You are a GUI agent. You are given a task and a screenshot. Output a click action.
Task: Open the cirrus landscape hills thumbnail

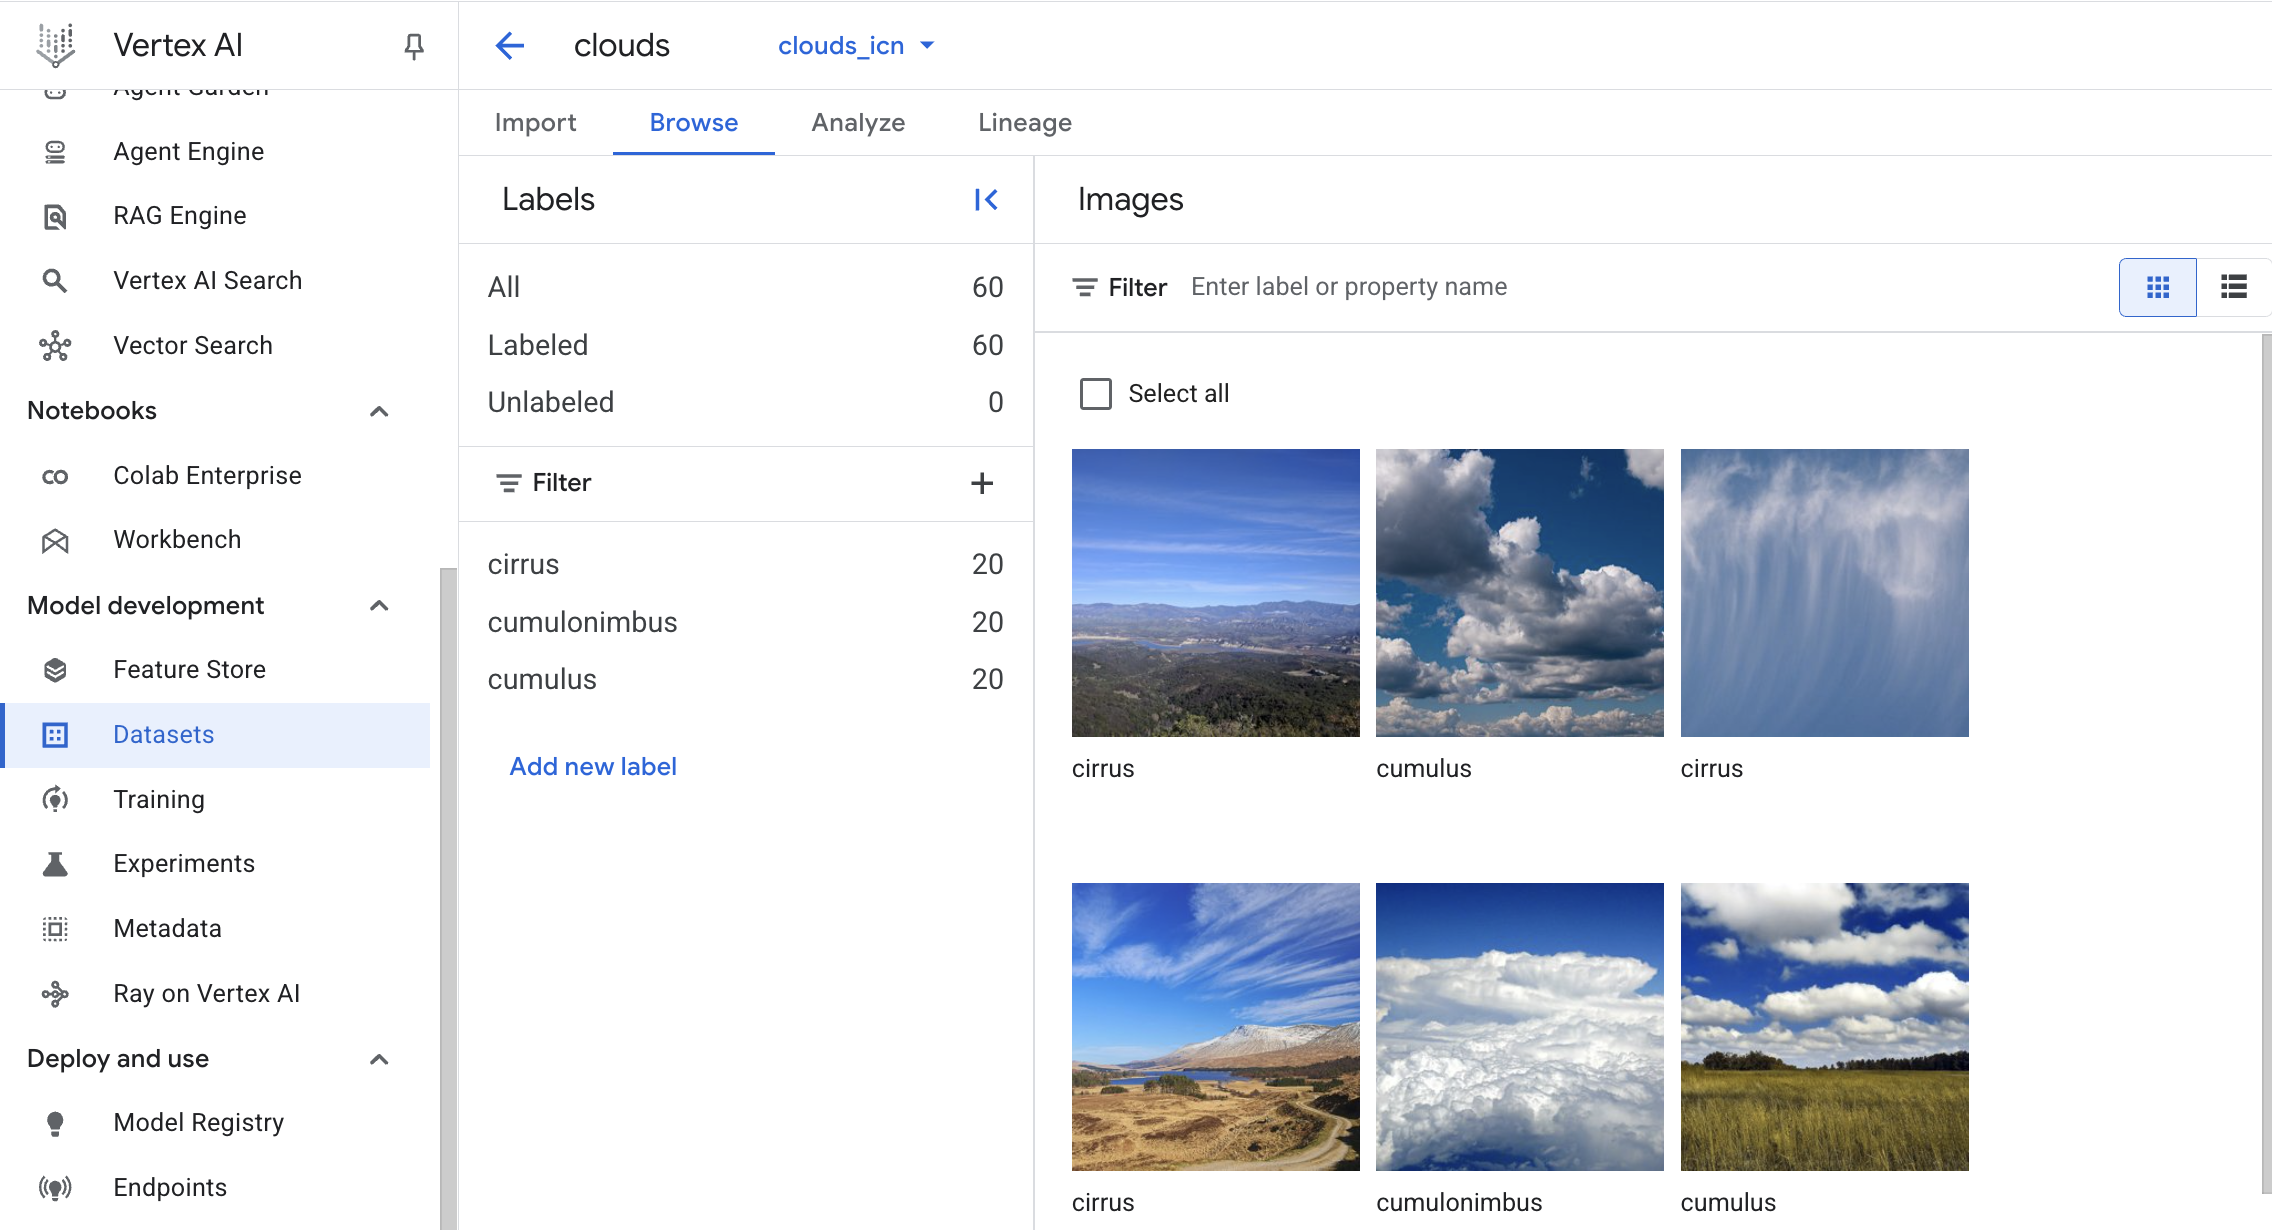pyautogui.click(x=1216, y=593)
